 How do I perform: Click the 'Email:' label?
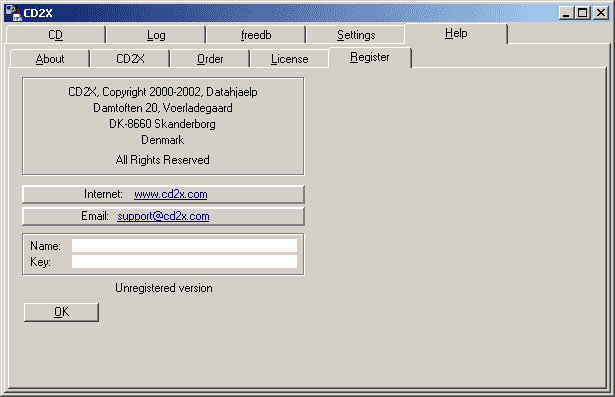pos(95,216)
